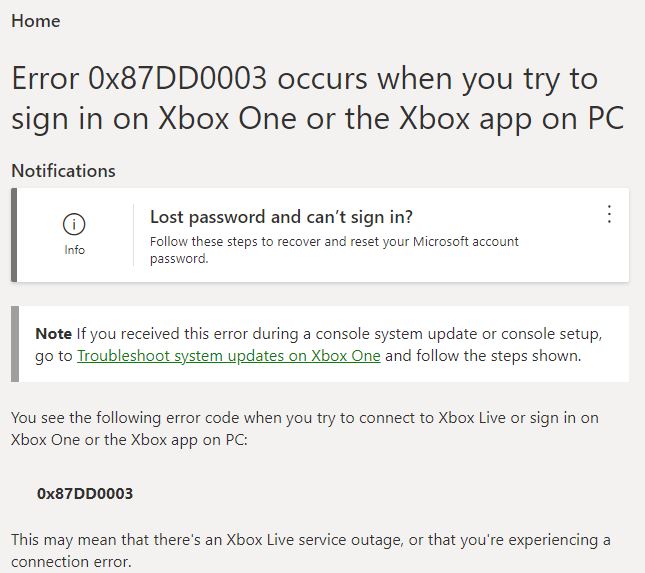Click the main Error 0x87DD0003 page heading
This screenshot has width=645, height=573.
click(x=318, y=99)
